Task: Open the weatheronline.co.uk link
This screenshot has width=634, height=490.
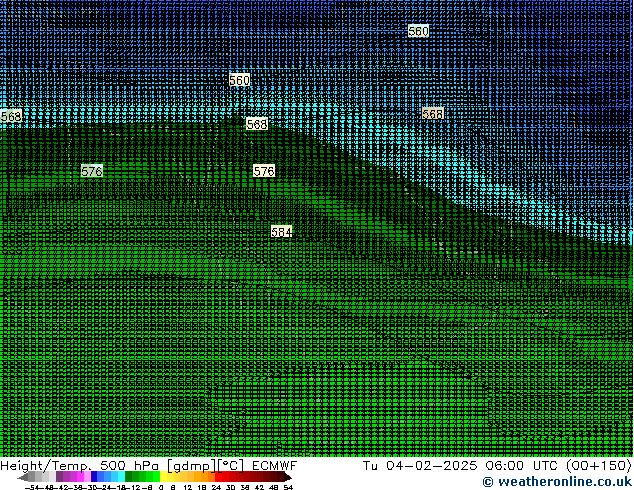Action: point(558,482)
